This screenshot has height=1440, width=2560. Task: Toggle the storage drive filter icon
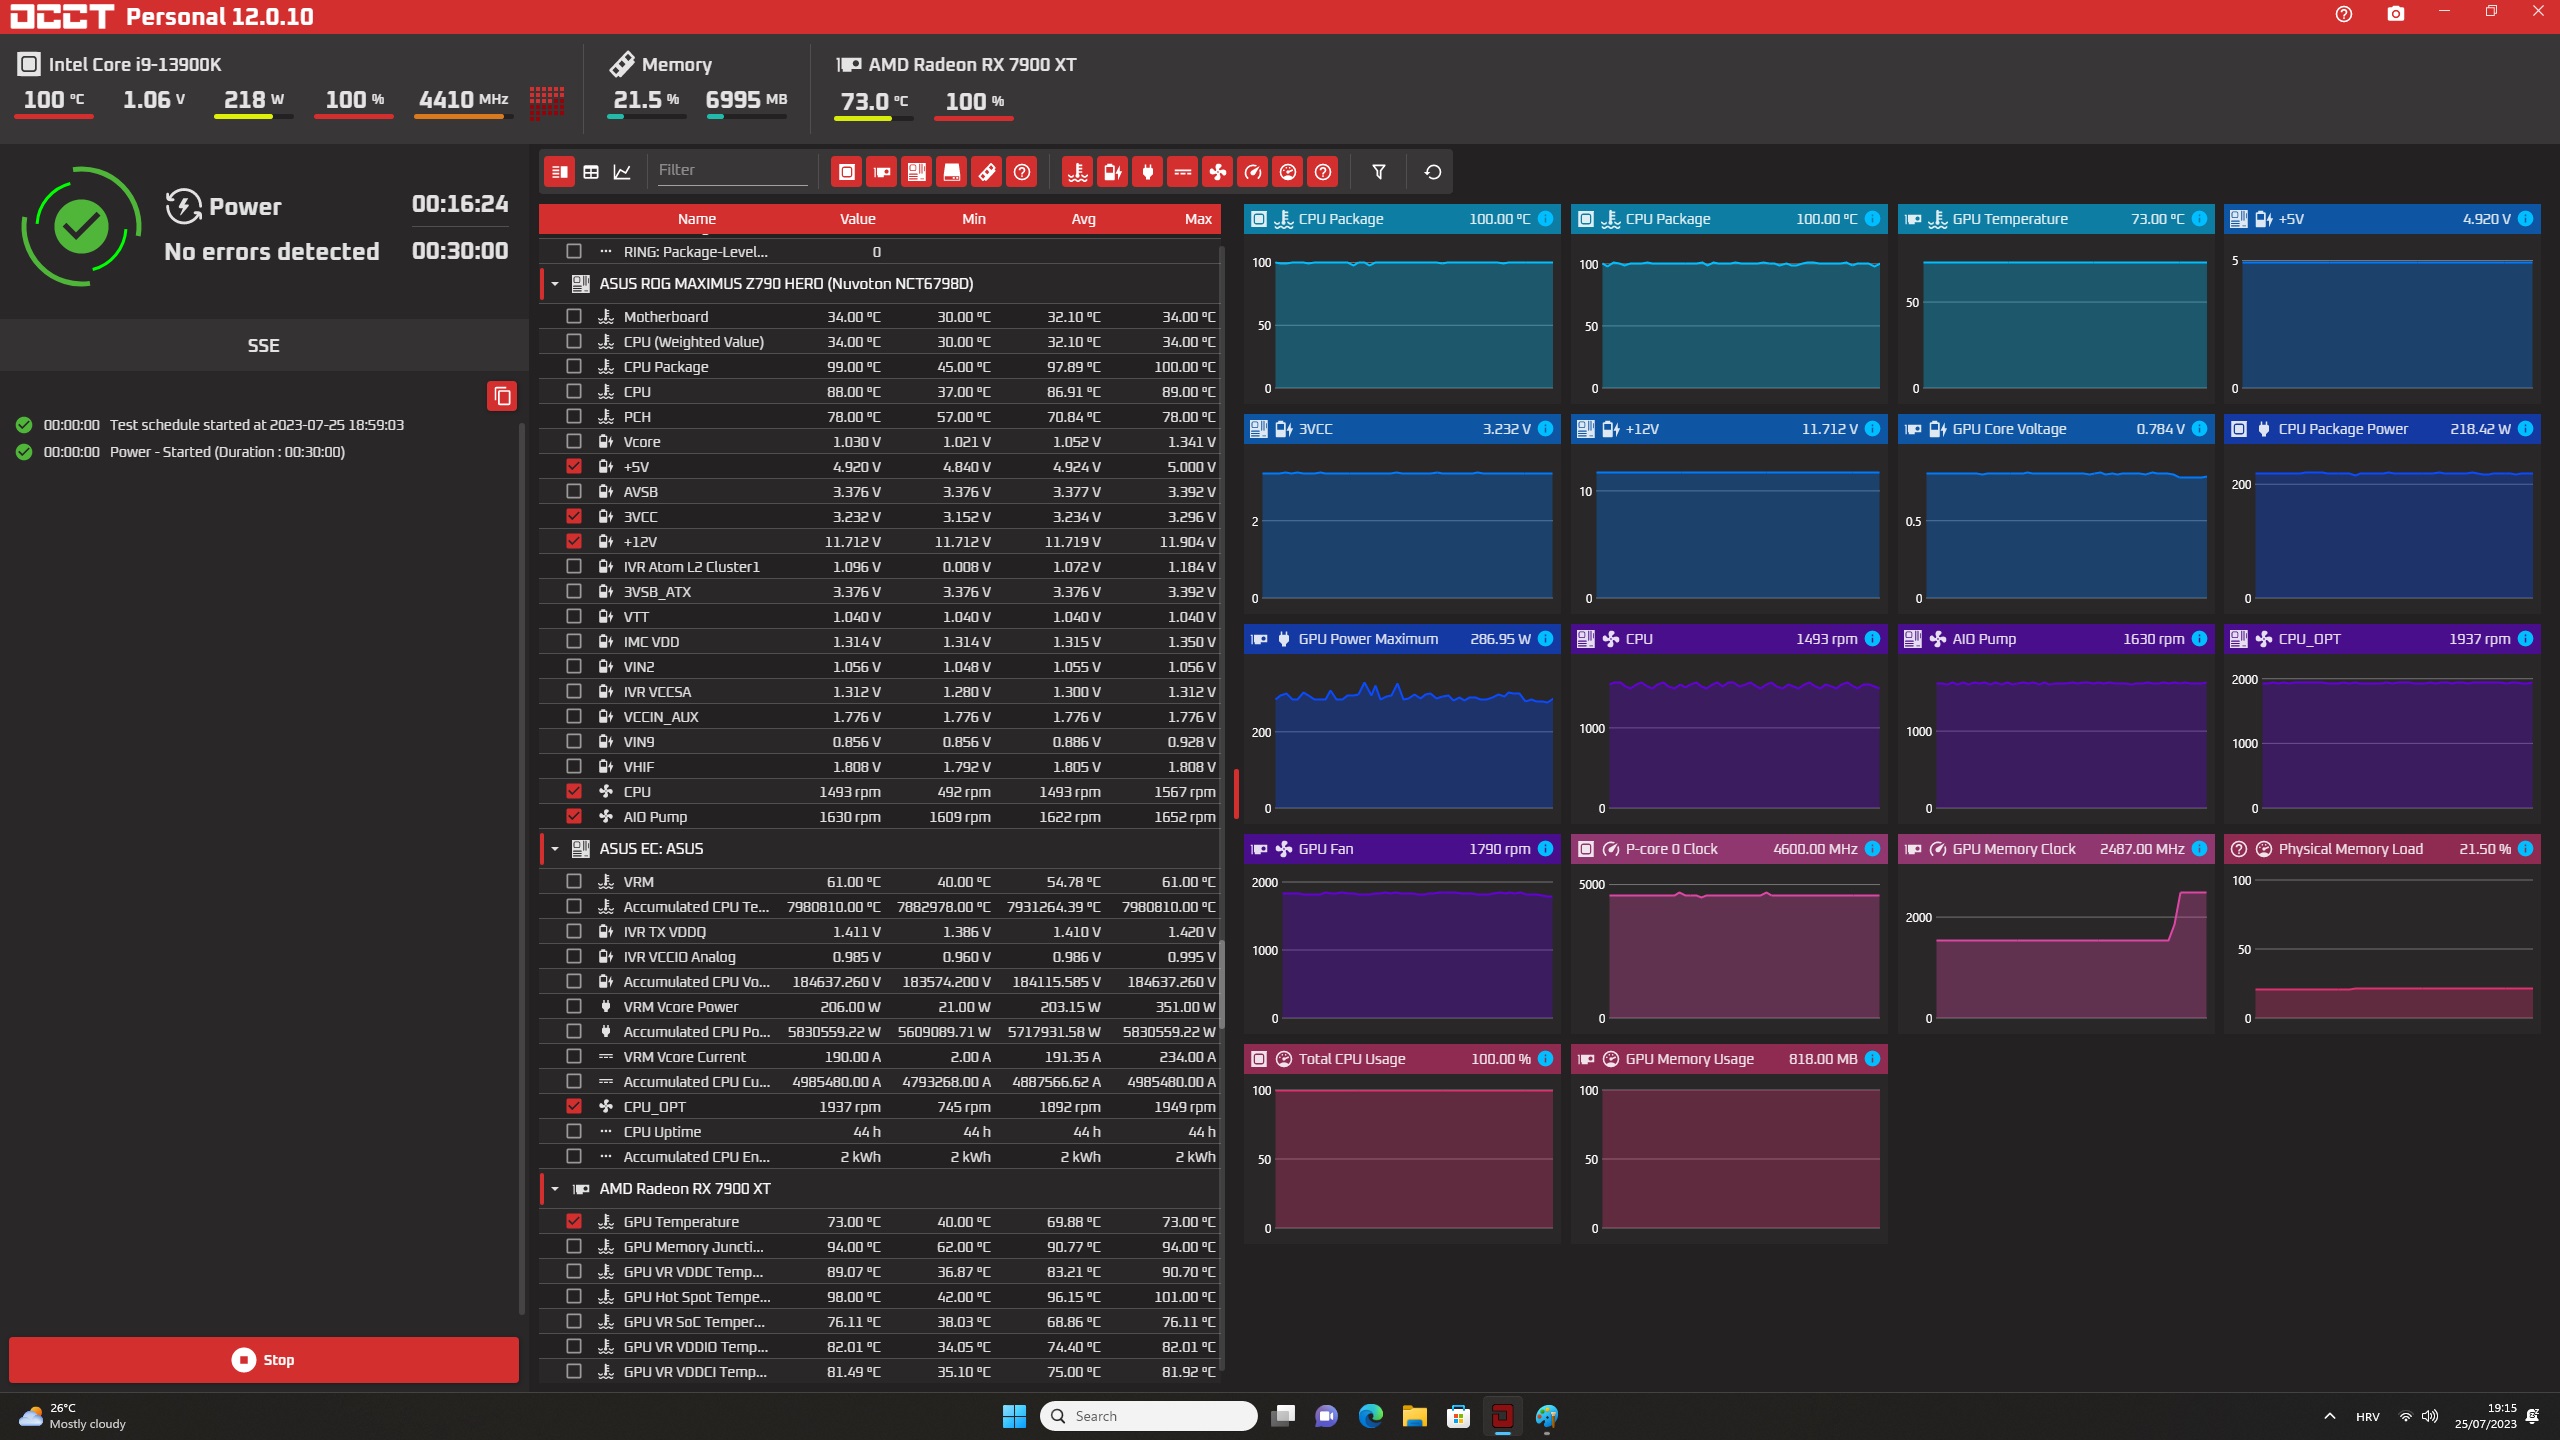(952, 172)
